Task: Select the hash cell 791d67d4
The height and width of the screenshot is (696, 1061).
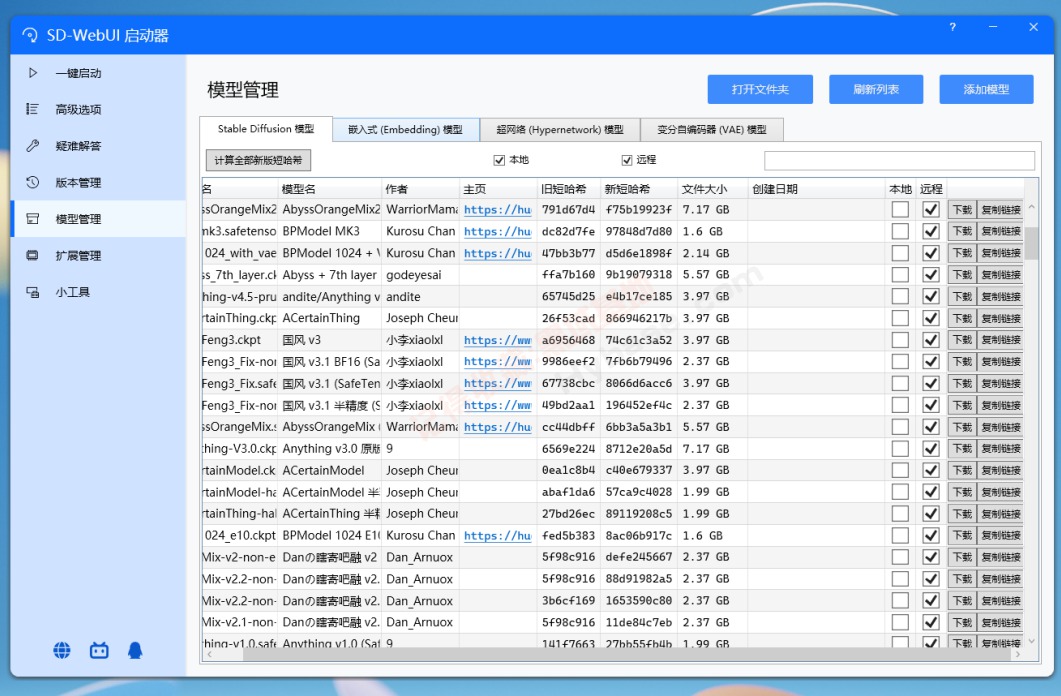Action: (x=568, y=210)
